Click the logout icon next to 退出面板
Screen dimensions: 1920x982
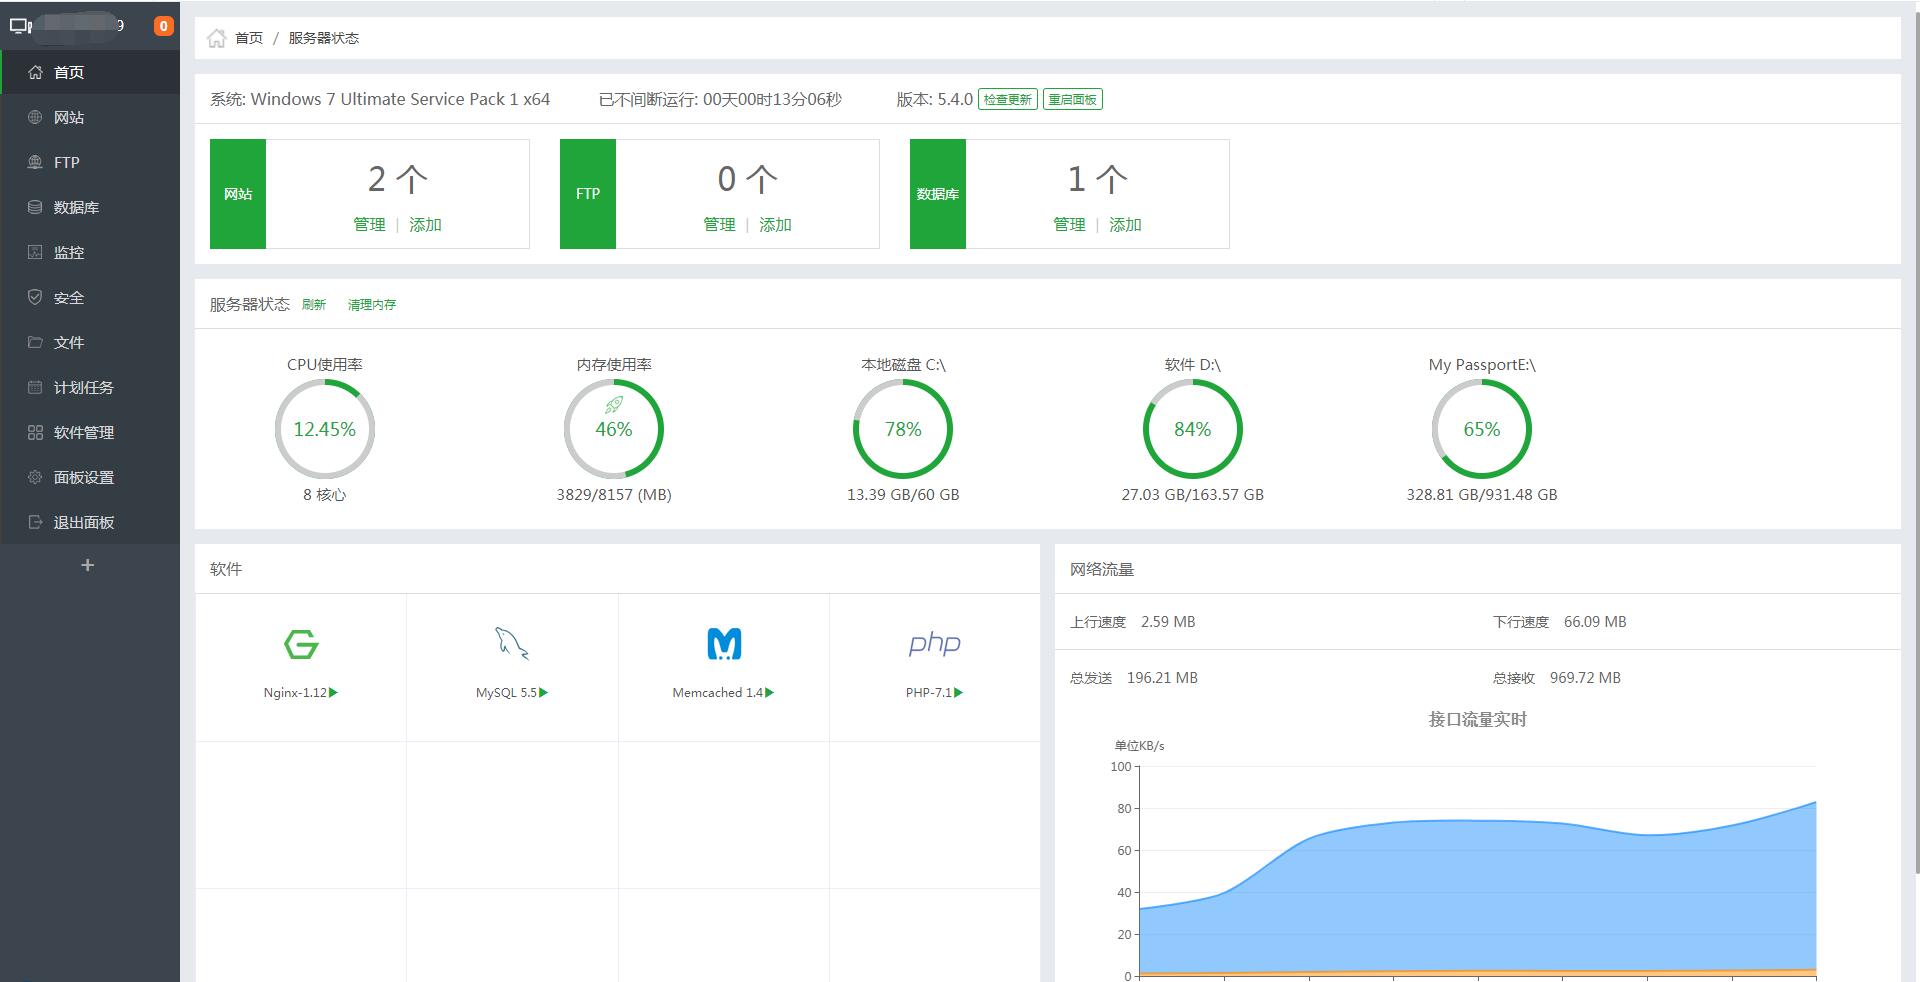click(x=35, y=522)
